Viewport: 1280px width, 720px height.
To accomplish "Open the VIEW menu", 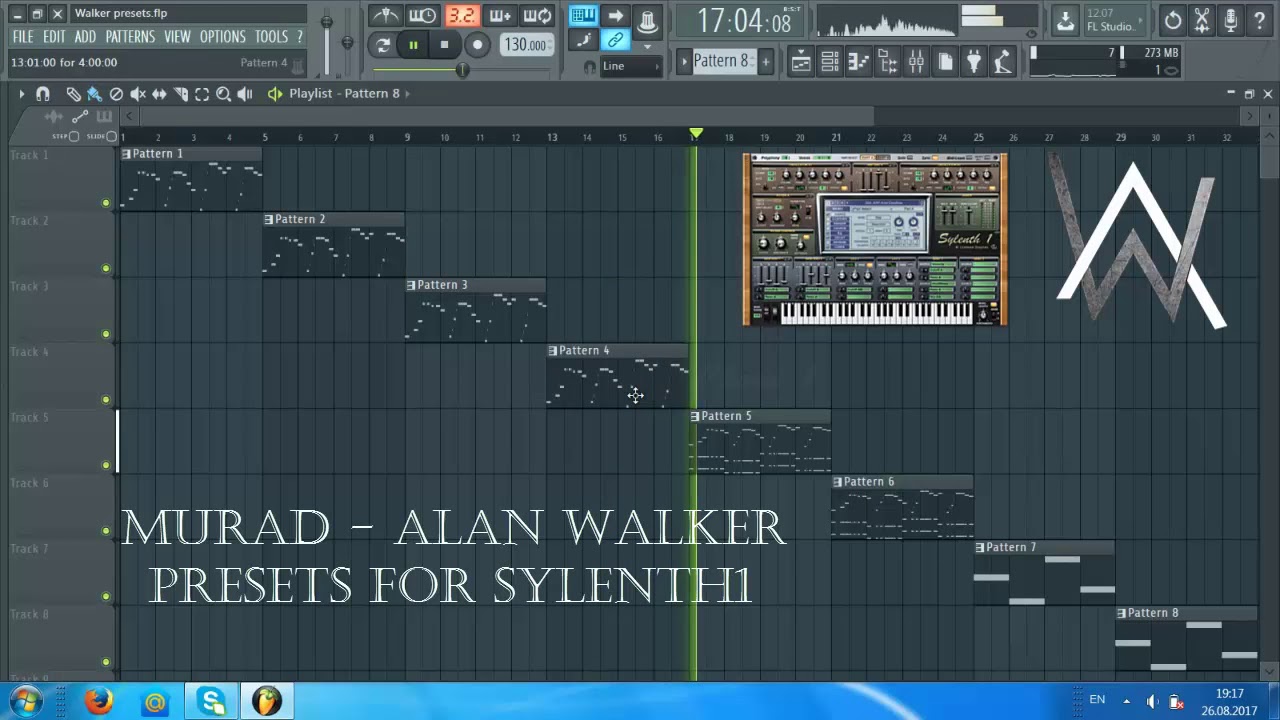I will click(x=177, y=37).
